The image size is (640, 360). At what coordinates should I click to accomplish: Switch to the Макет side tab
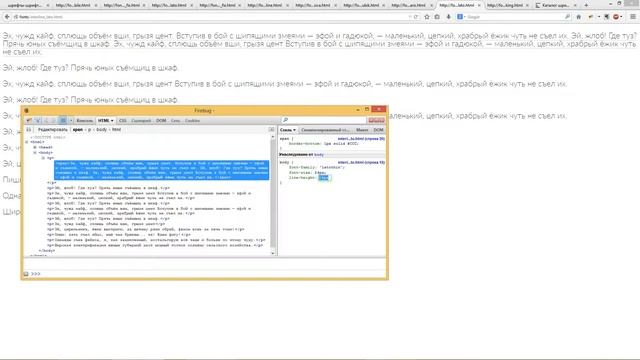point(362,130)
